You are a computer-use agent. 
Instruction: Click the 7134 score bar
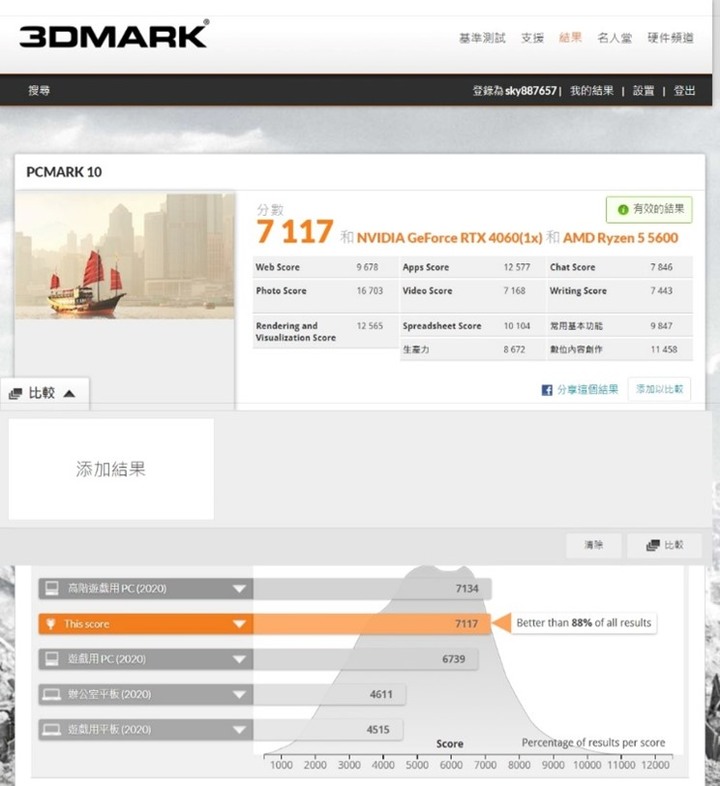(372, 588)
